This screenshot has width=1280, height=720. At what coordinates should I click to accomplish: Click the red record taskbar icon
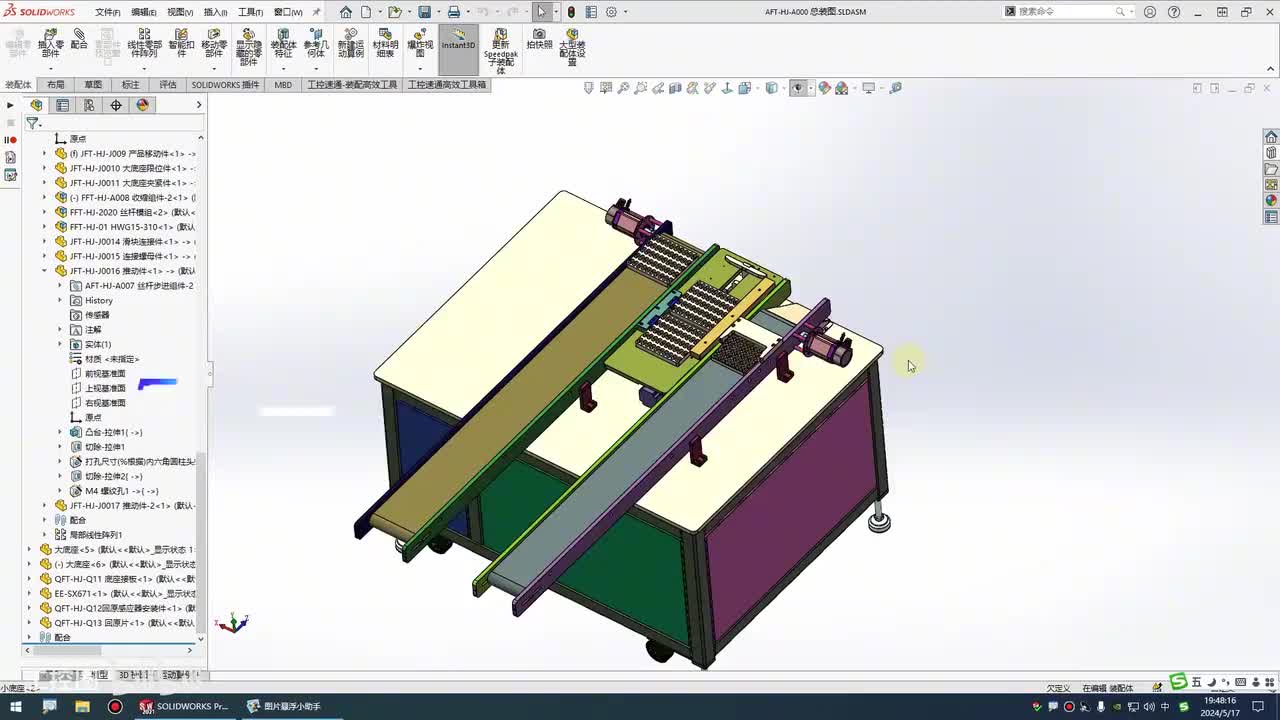115,706
